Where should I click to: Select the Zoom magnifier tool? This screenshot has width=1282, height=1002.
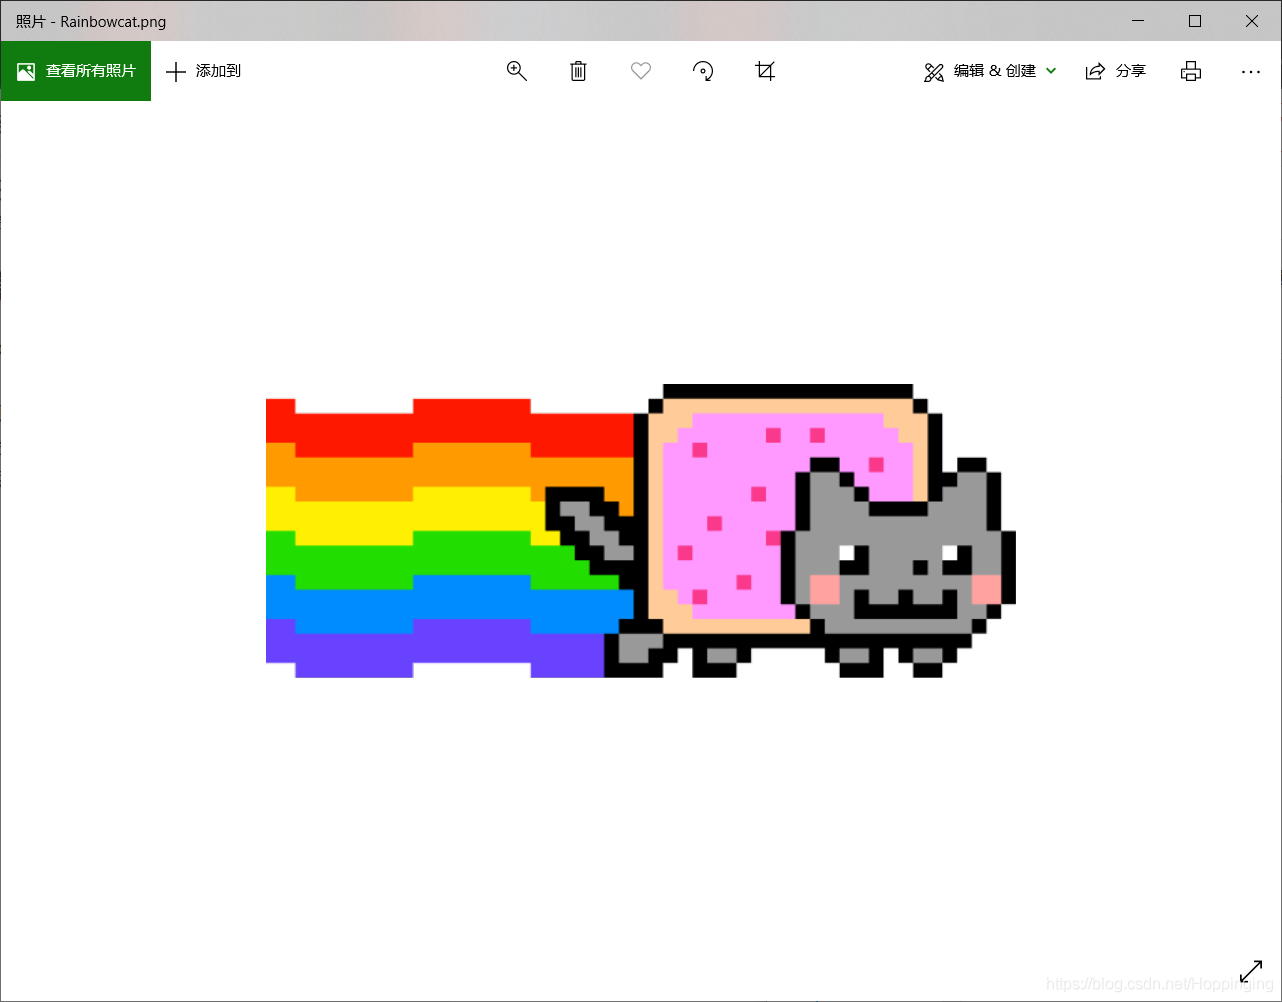click(x=516, y=71)
